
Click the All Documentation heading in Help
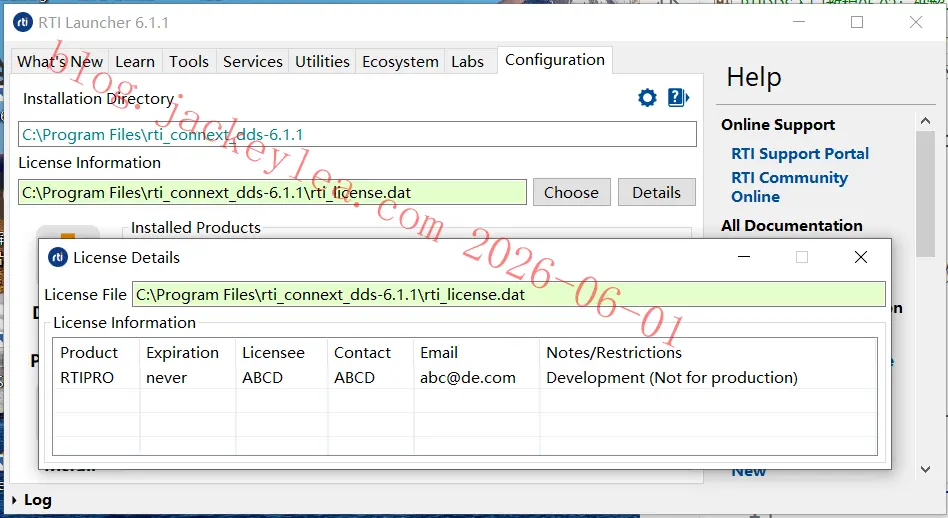pyautogui.click(x=791, y=225)
